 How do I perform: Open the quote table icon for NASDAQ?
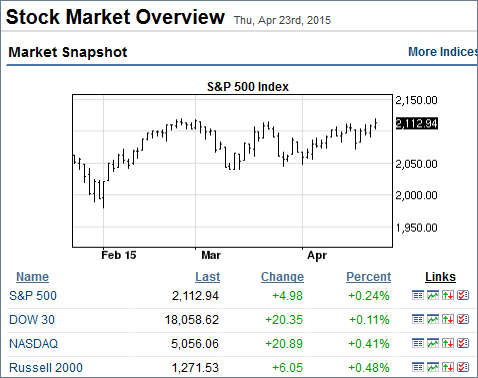(418, 343)
